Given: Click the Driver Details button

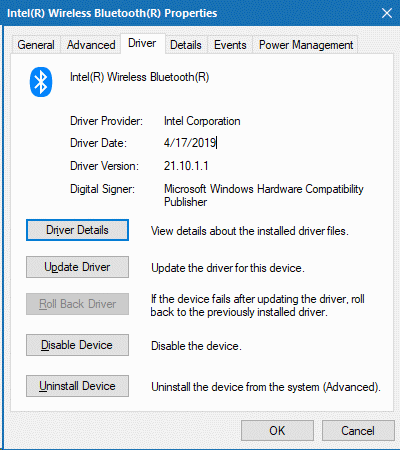Looking at the screenshot, I should (77, 230).
